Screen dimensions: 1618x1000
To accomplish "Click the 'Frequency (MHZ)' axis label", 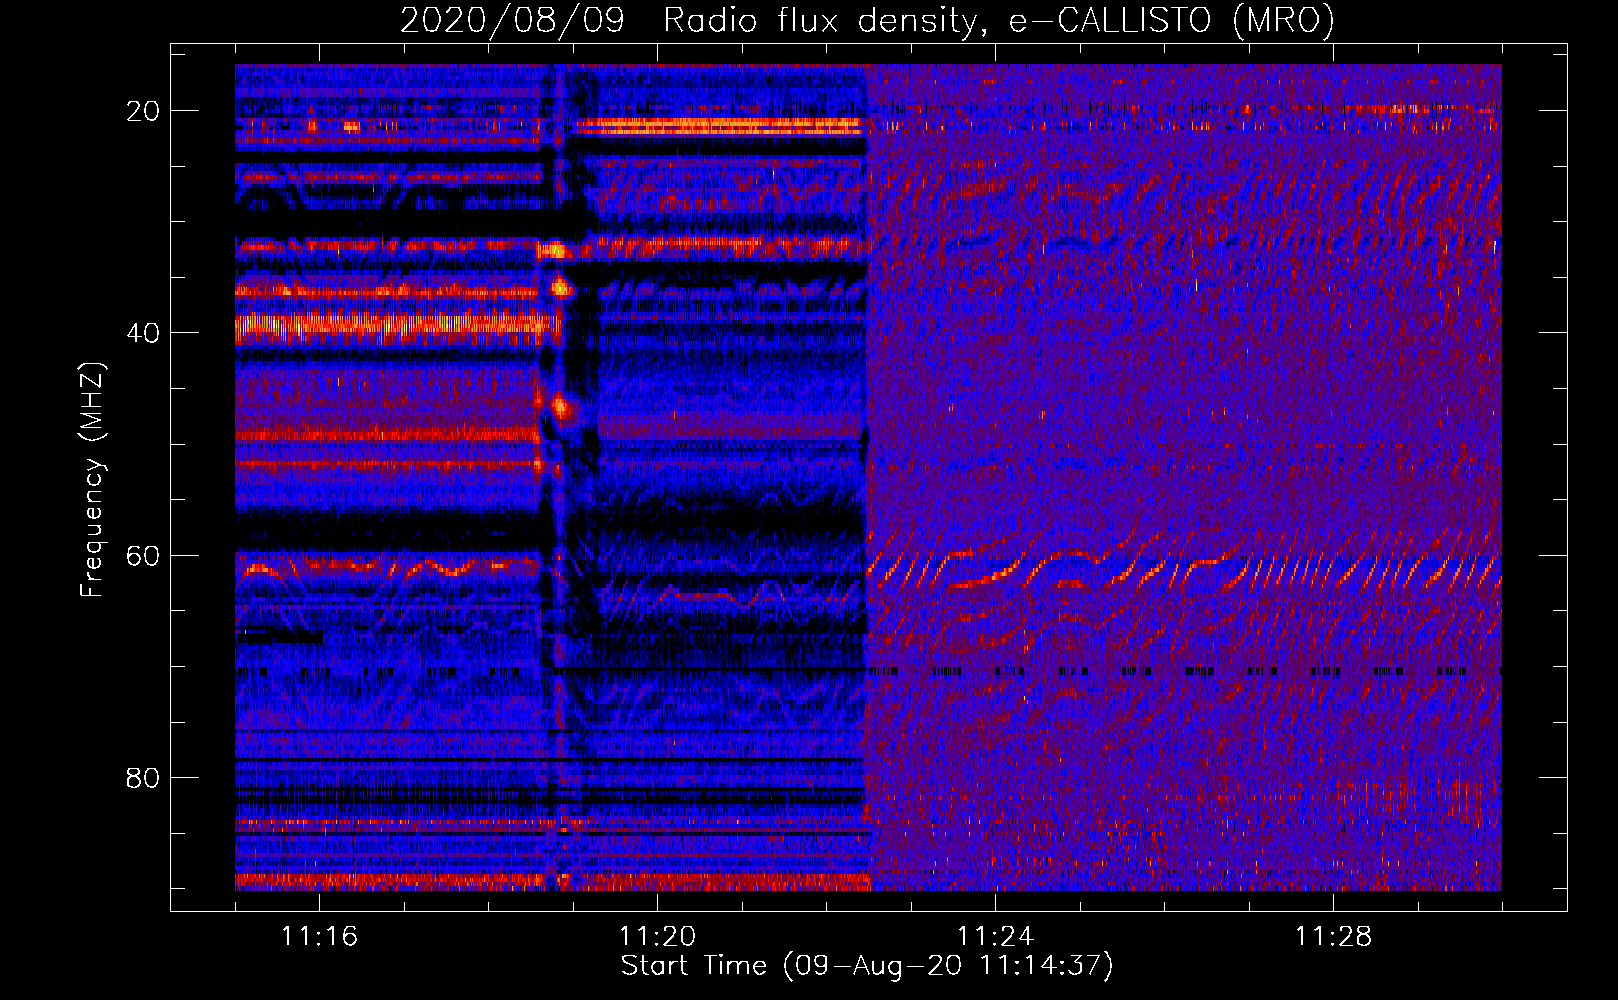I will click(92, 479).
